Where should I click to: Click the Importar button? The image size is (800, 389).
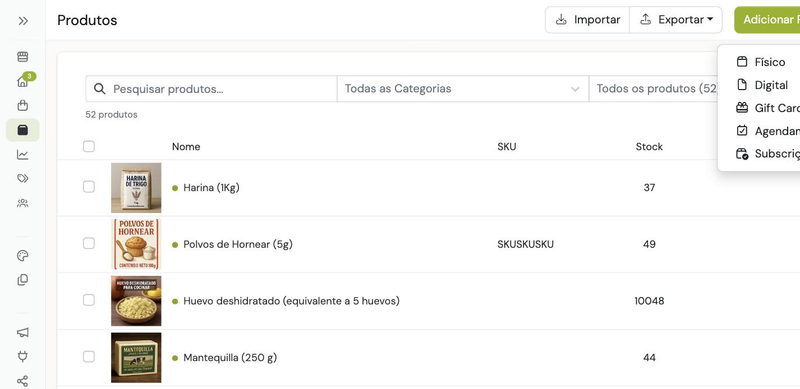(588, 20)
